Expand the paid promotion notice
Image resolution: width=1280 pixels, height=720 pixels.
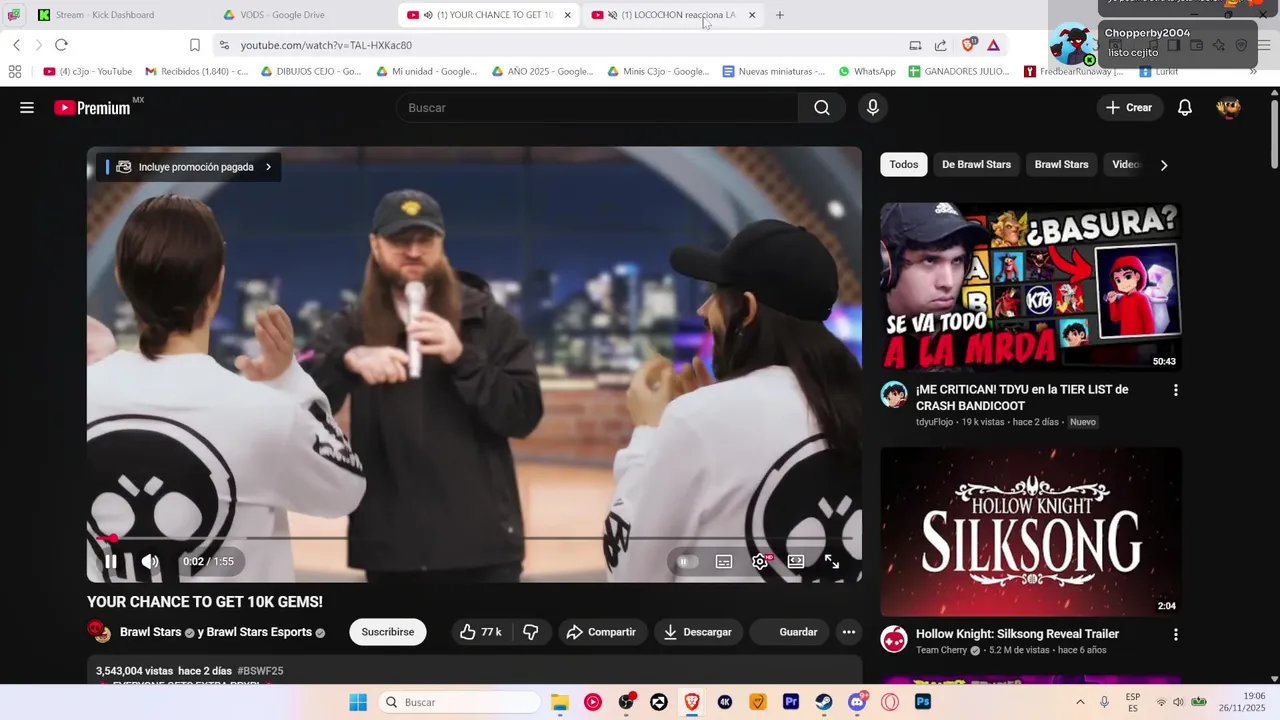(189, 167)
